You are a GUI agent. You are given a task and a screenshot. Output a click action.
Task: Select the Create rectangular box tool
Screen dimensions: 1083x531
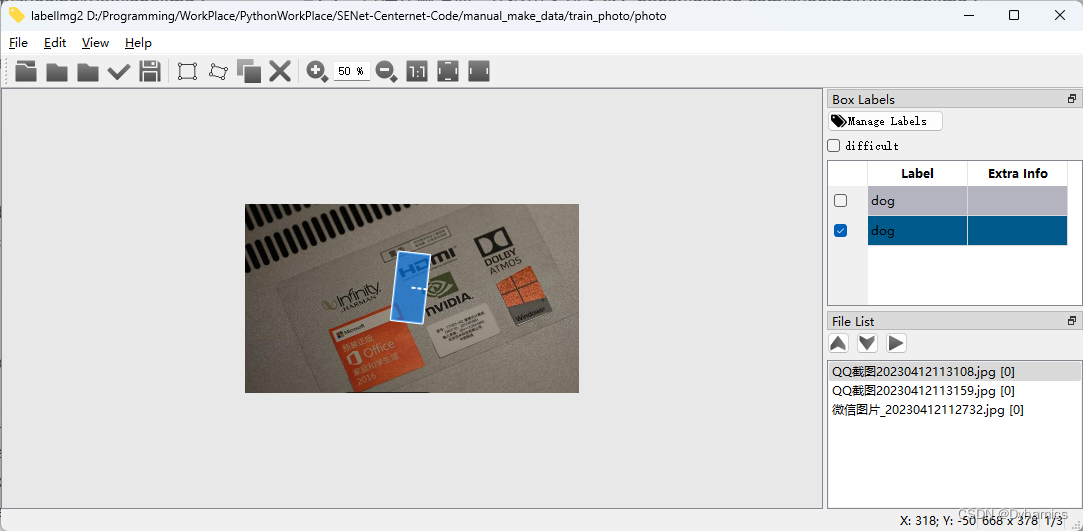187,71
